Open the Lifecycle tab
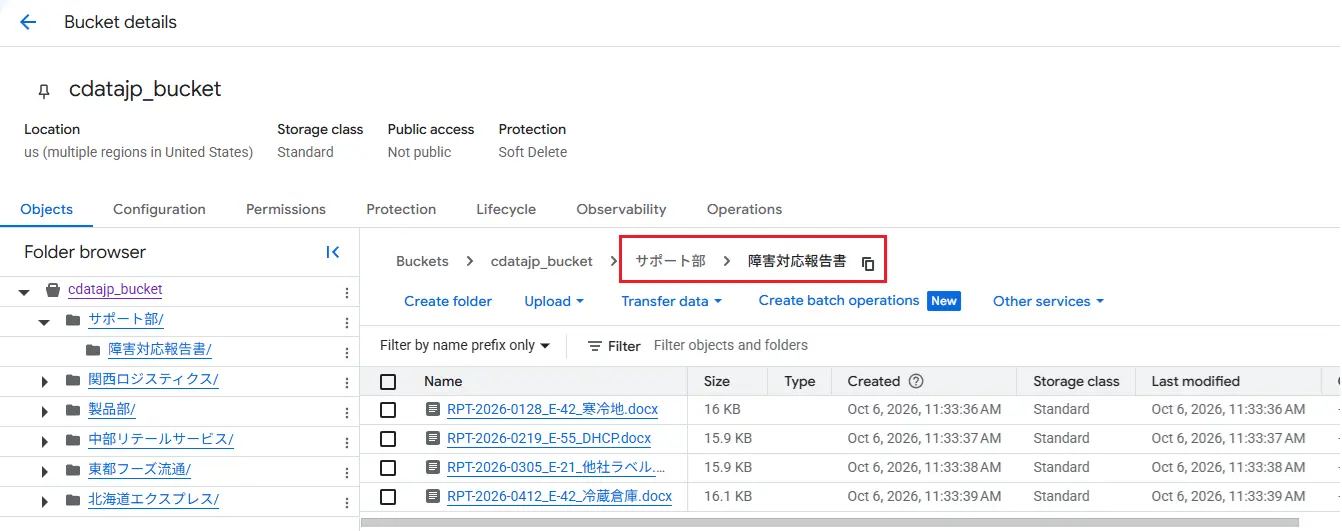This screenshot has height=531, width=1342. [506, 209]
